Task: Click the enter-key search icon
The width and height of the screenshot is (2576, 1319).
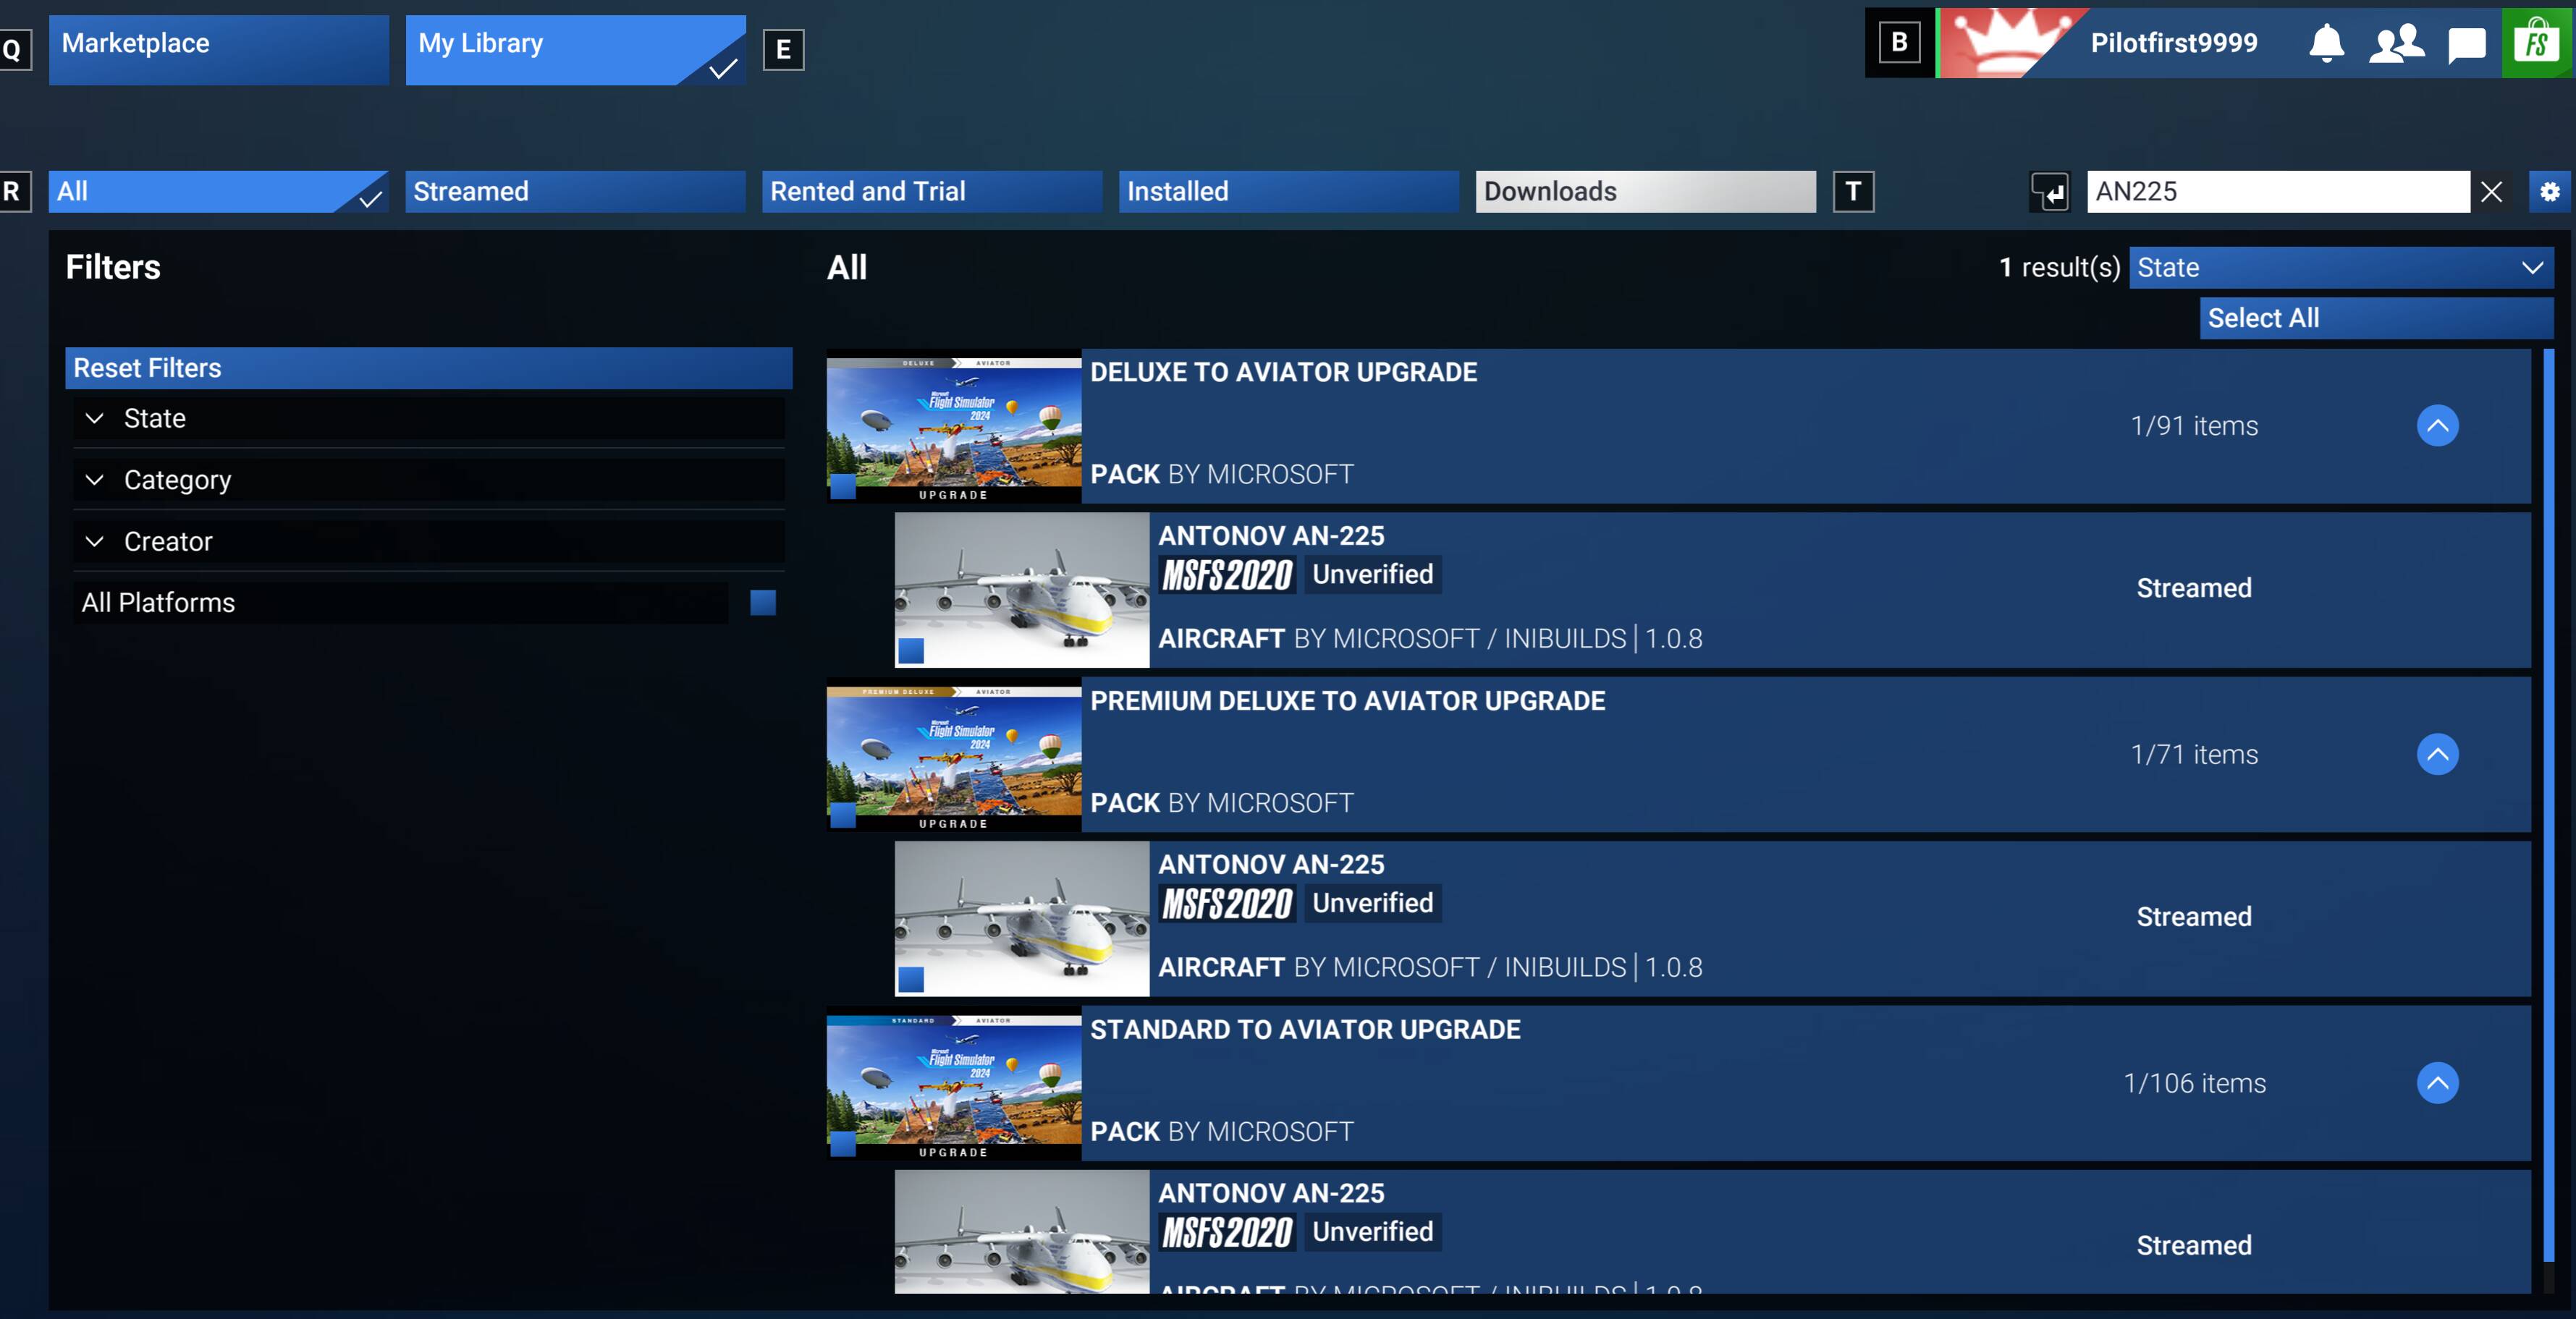Action: click(2050, 192)
